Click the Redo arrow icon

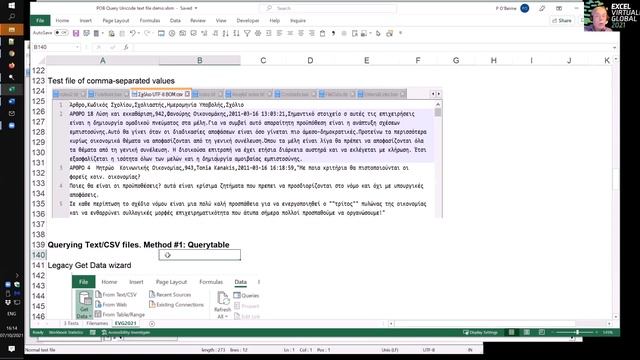[147, 33]
